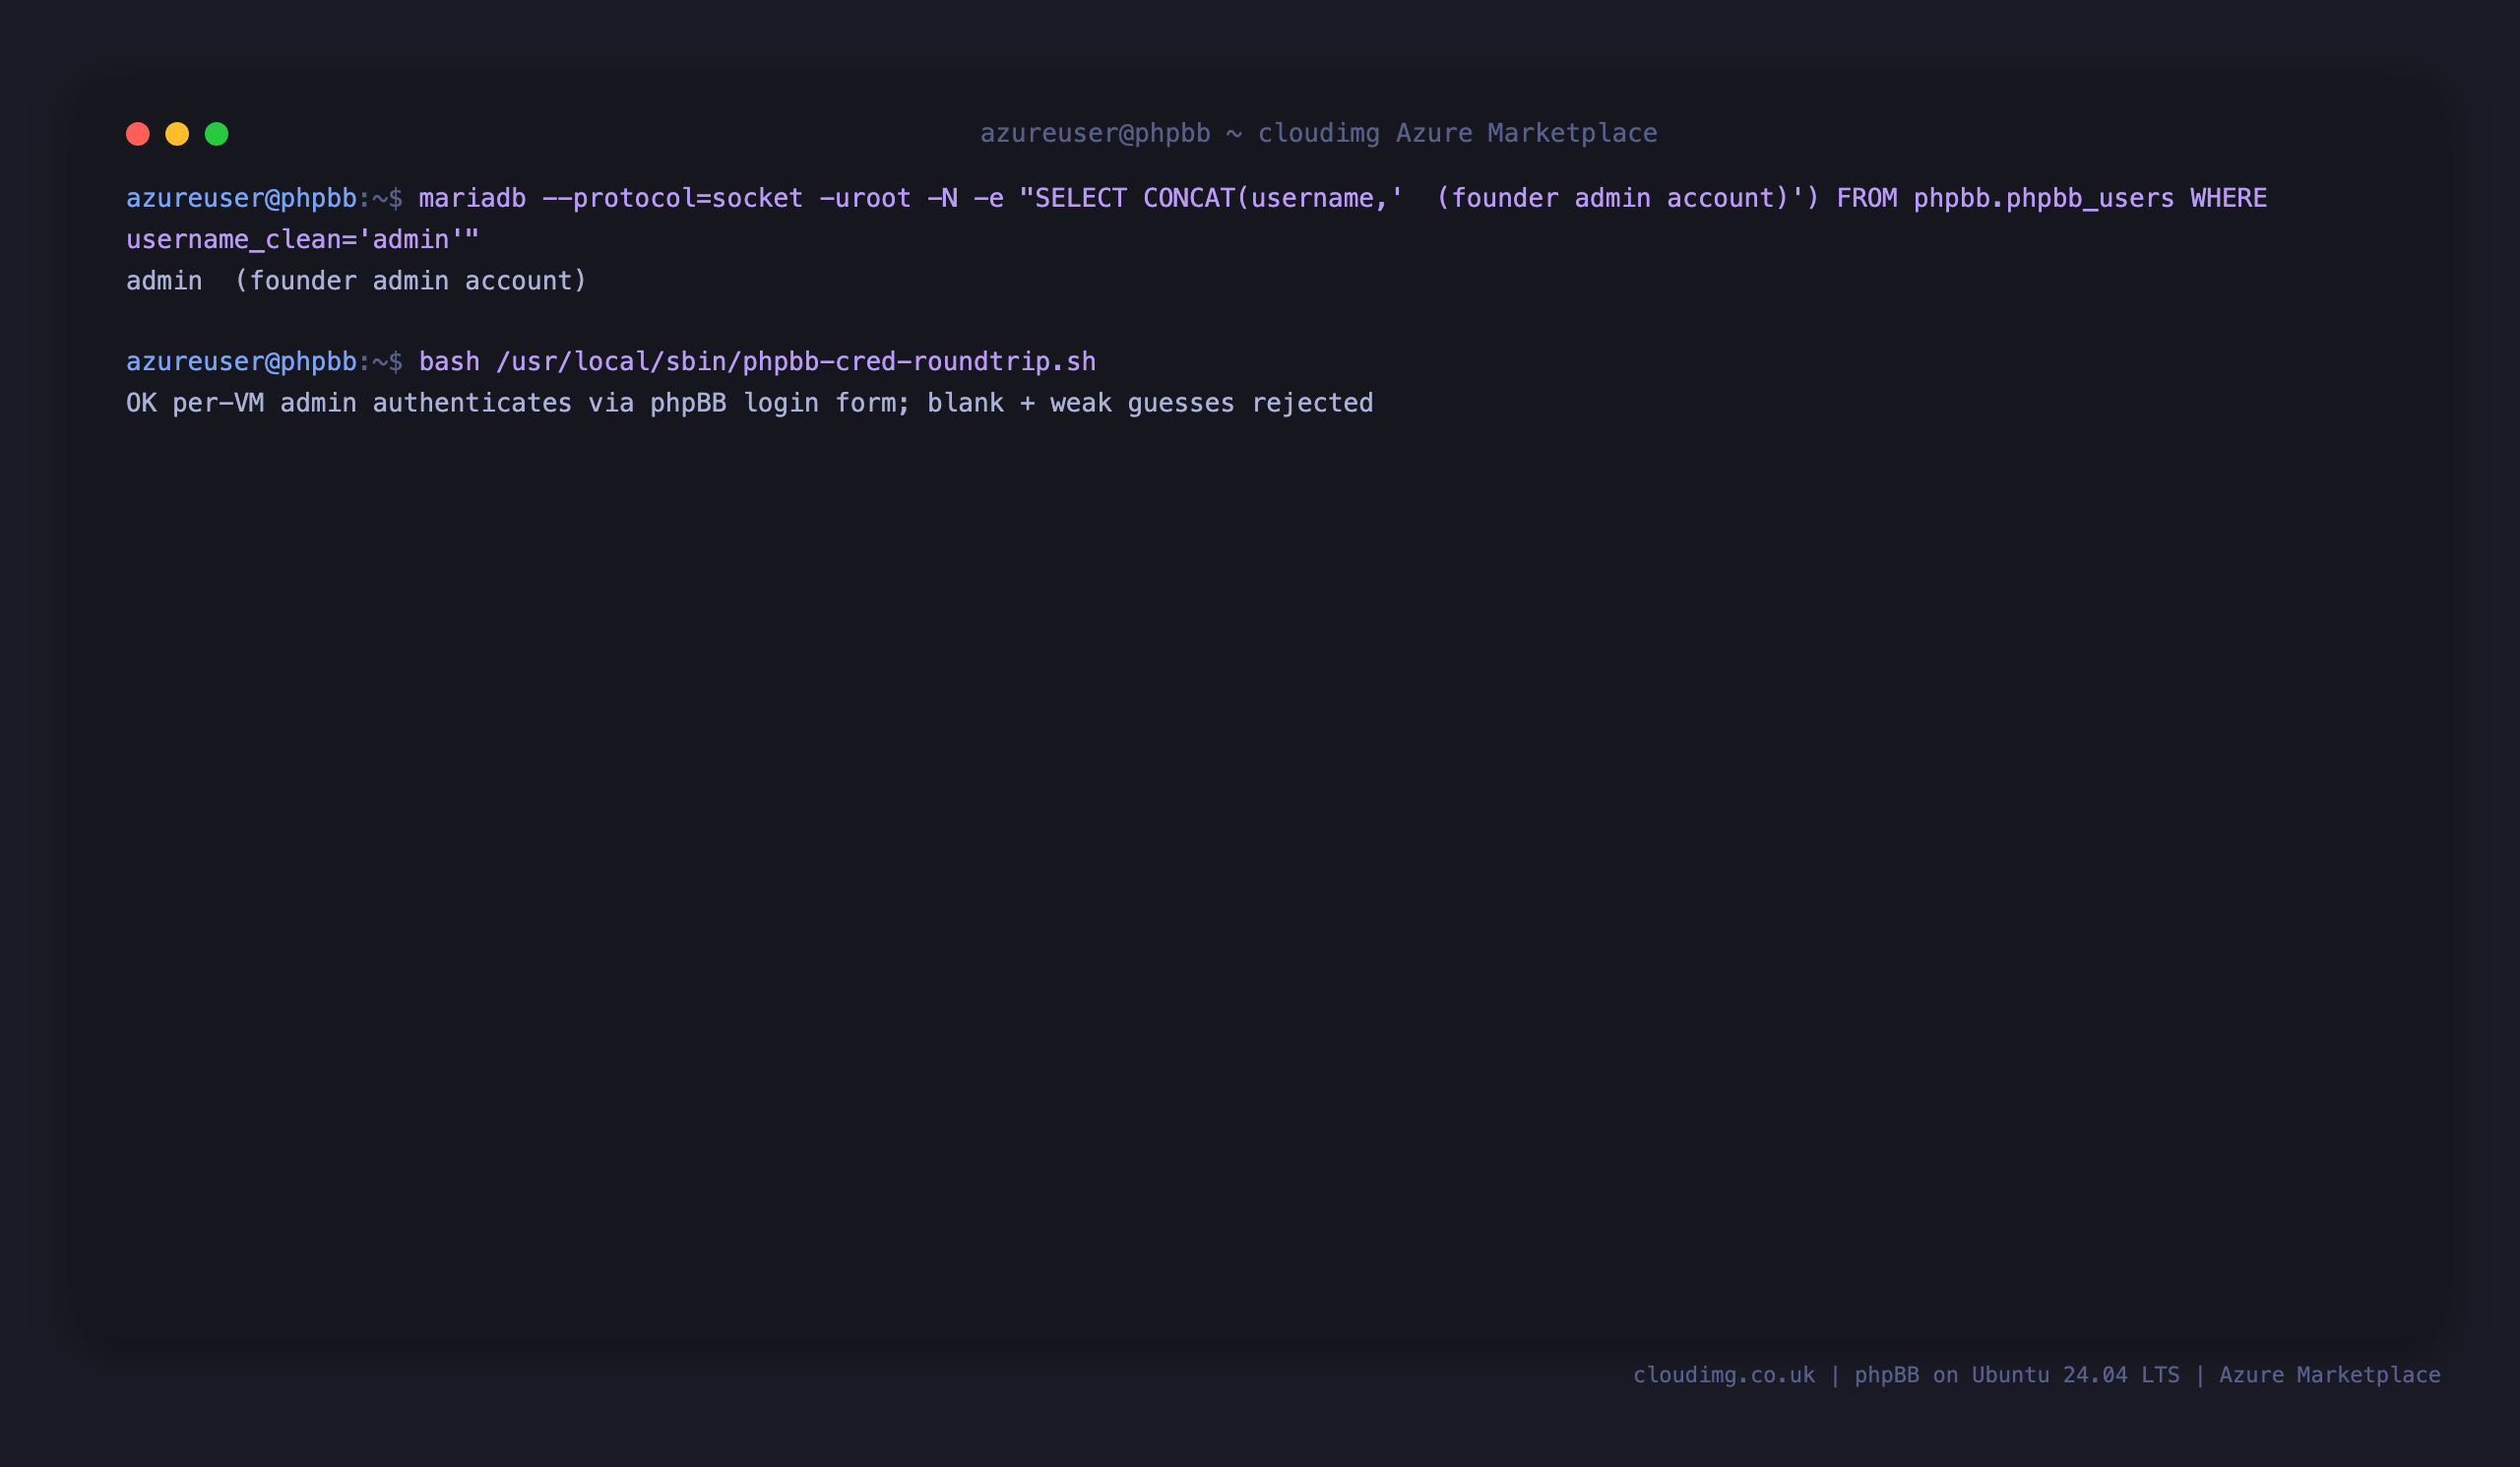This screenshot has height=1467, width=2520.
Task: Click the path '/usr/local/sbin/phpbb-cred-roundtrip.sh'
Action: point(796,362)
